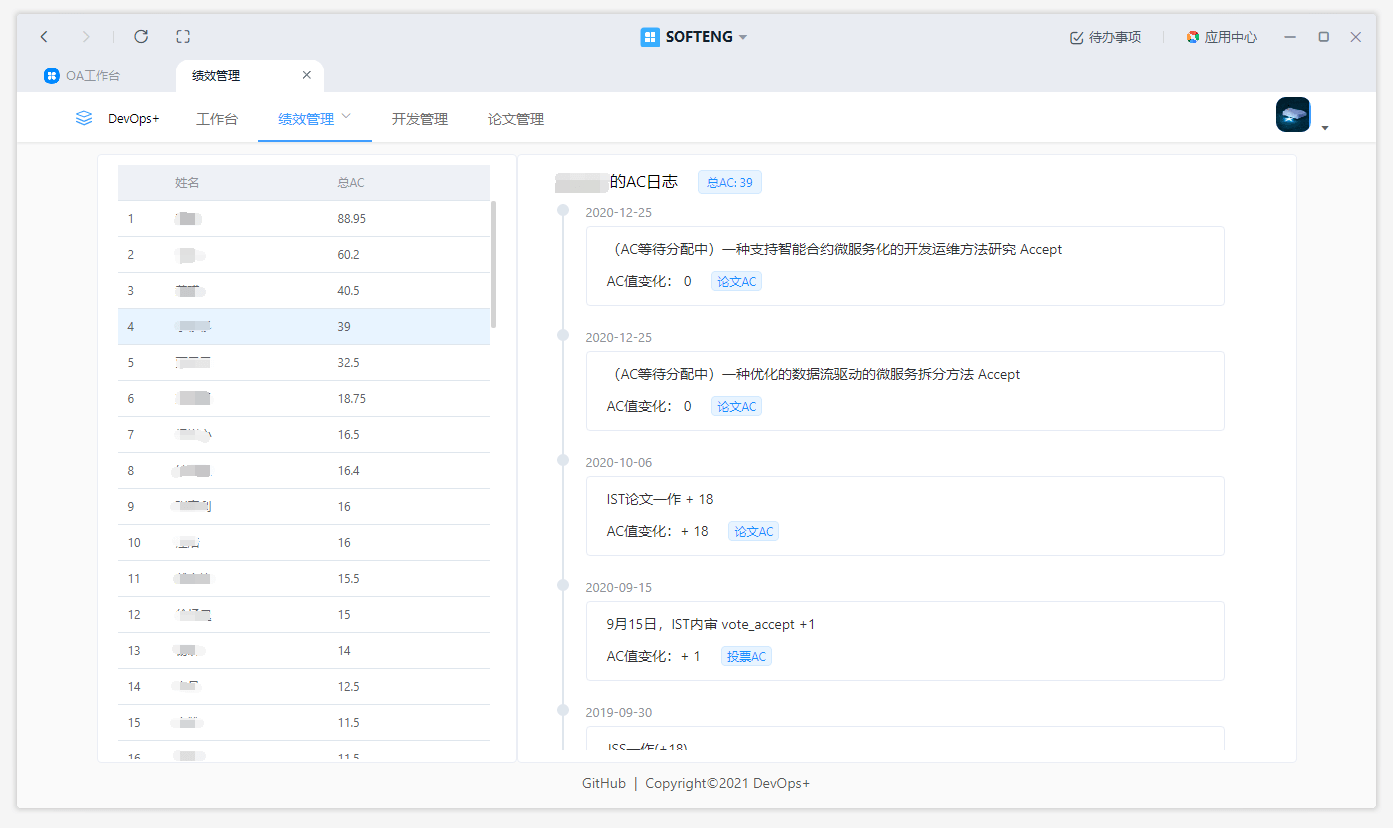Click the 论文AC tag in first log entry
1393x828 pixels.
(736, 282)
